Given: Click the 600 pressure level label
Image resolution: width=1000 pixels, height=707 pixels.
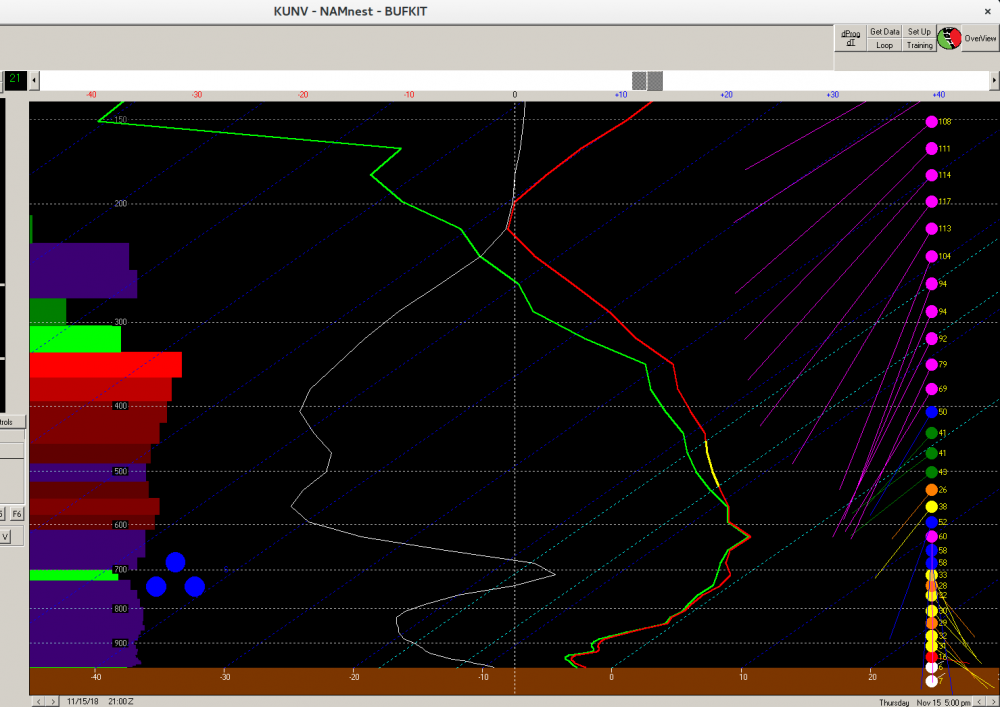Looking at the screenshot, I should click(120, 525).
